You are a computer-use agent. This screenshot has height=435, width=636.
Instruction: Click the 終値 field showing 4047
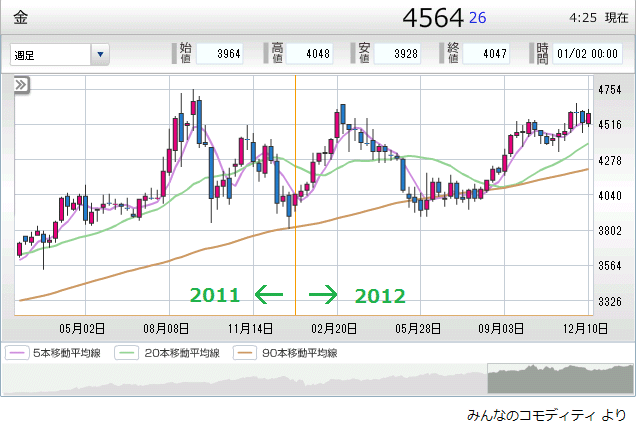coord(485,54)
